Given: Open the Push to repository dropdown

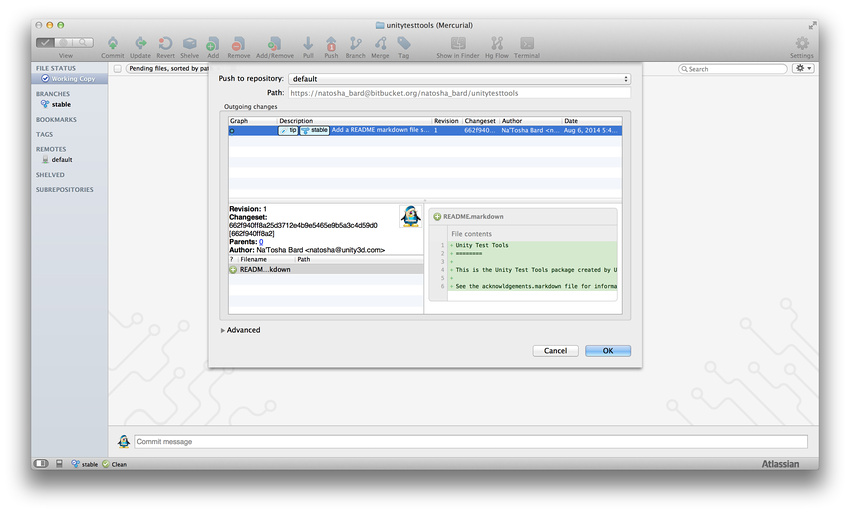Looking at the screenshot, I should (x=459, y=79).
